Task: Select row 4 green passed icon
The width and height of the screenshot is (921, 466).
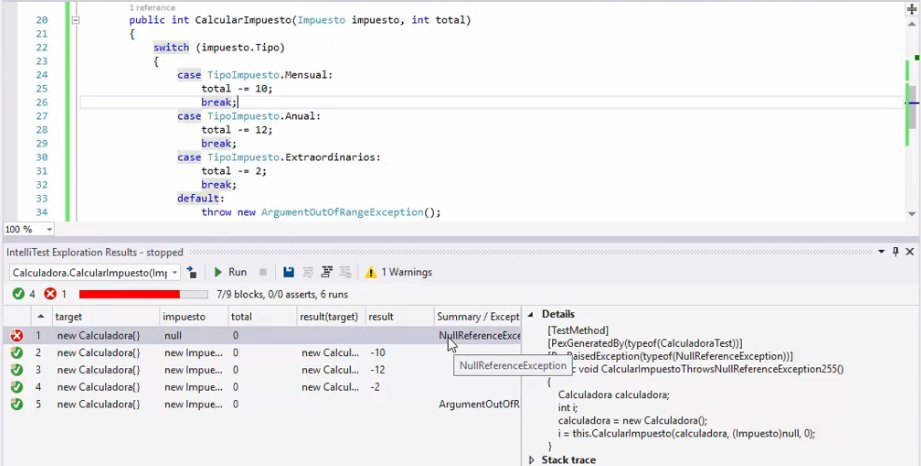Action: click(17, 387)
